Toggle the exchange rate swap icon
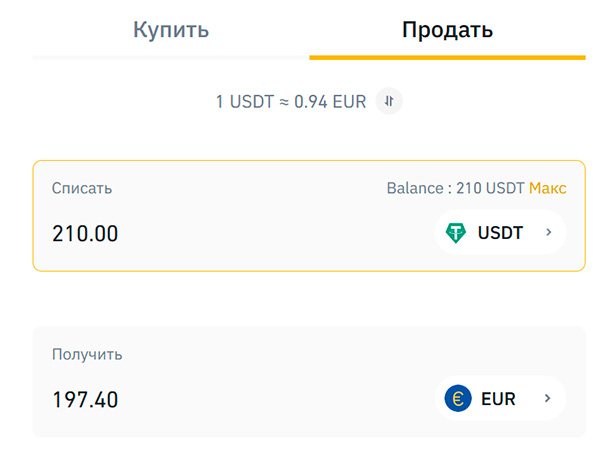The image size is (600, 465). point(390,102)
